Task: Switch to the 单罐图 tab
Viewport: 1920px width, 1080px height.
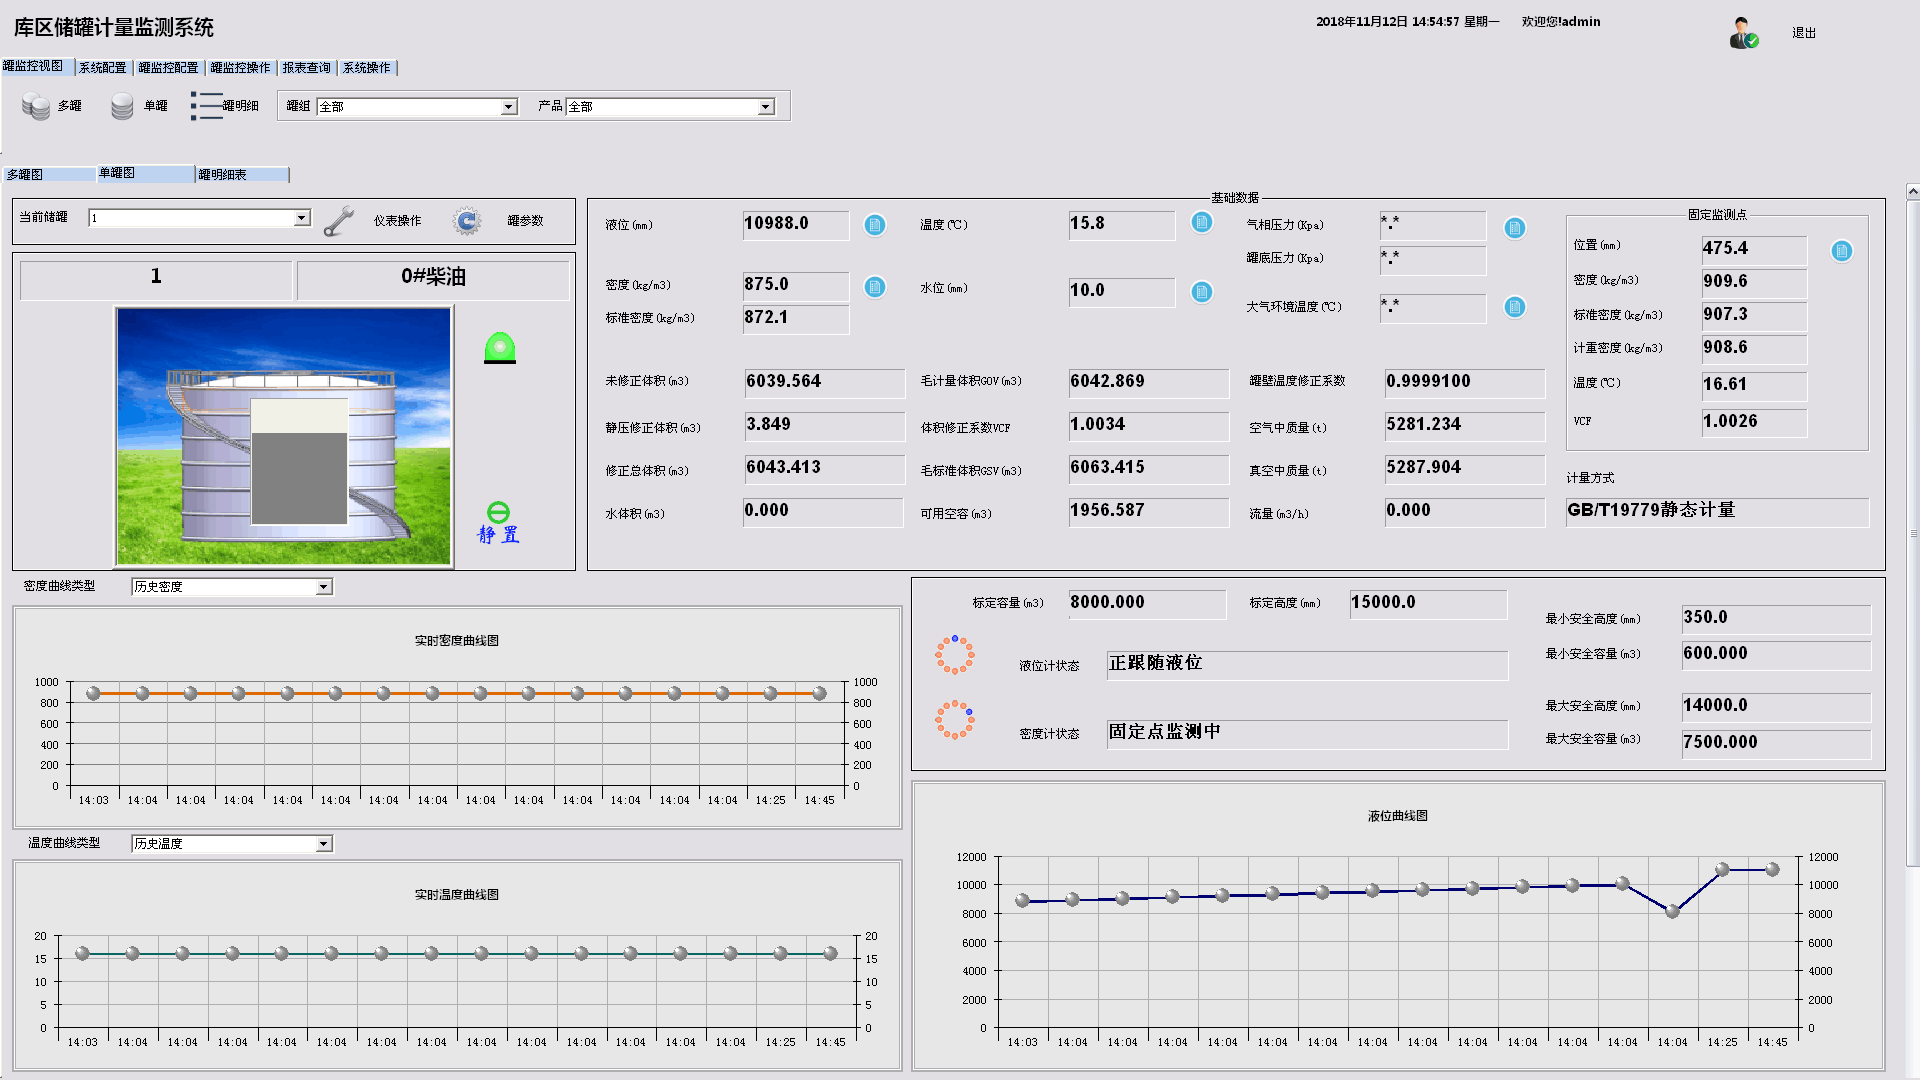Action: click(x=146, y=173)
